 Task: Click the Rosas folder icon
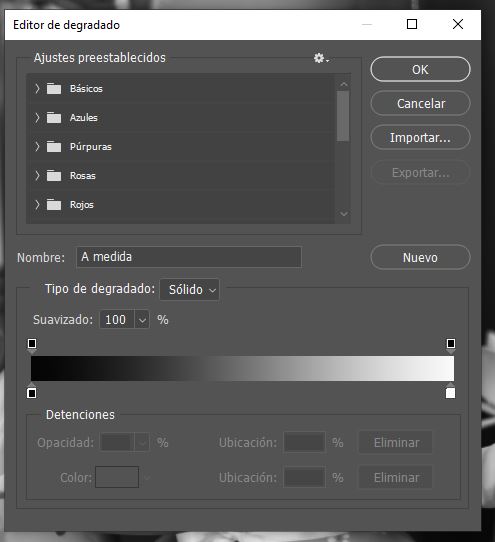pyautogui.click(x=54, y=176)
